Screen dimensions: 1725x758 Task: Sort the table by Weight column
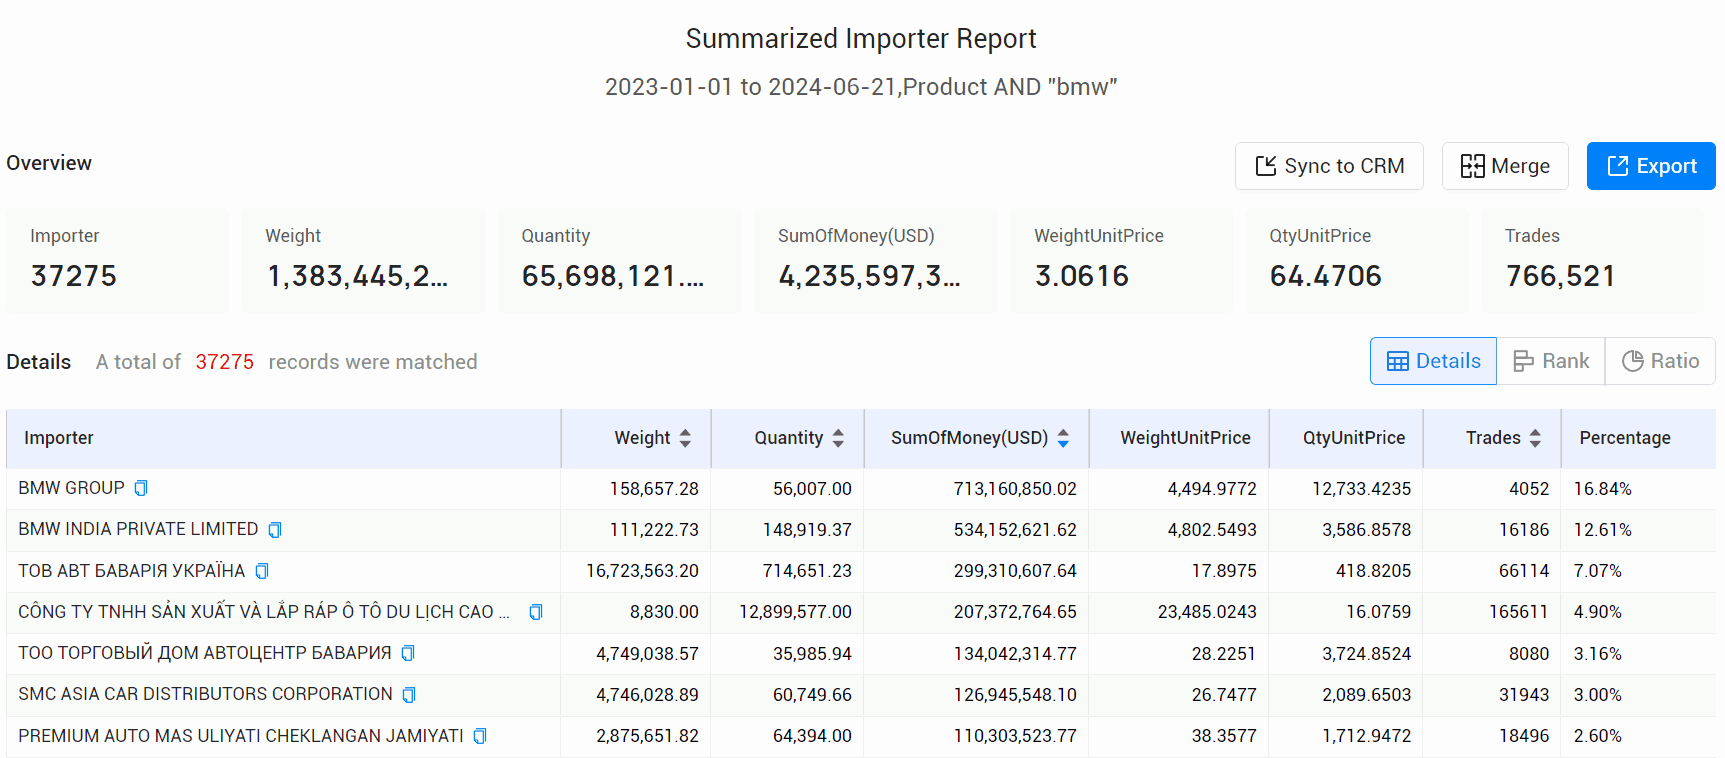pyautogui.click(x=685, y=438)
